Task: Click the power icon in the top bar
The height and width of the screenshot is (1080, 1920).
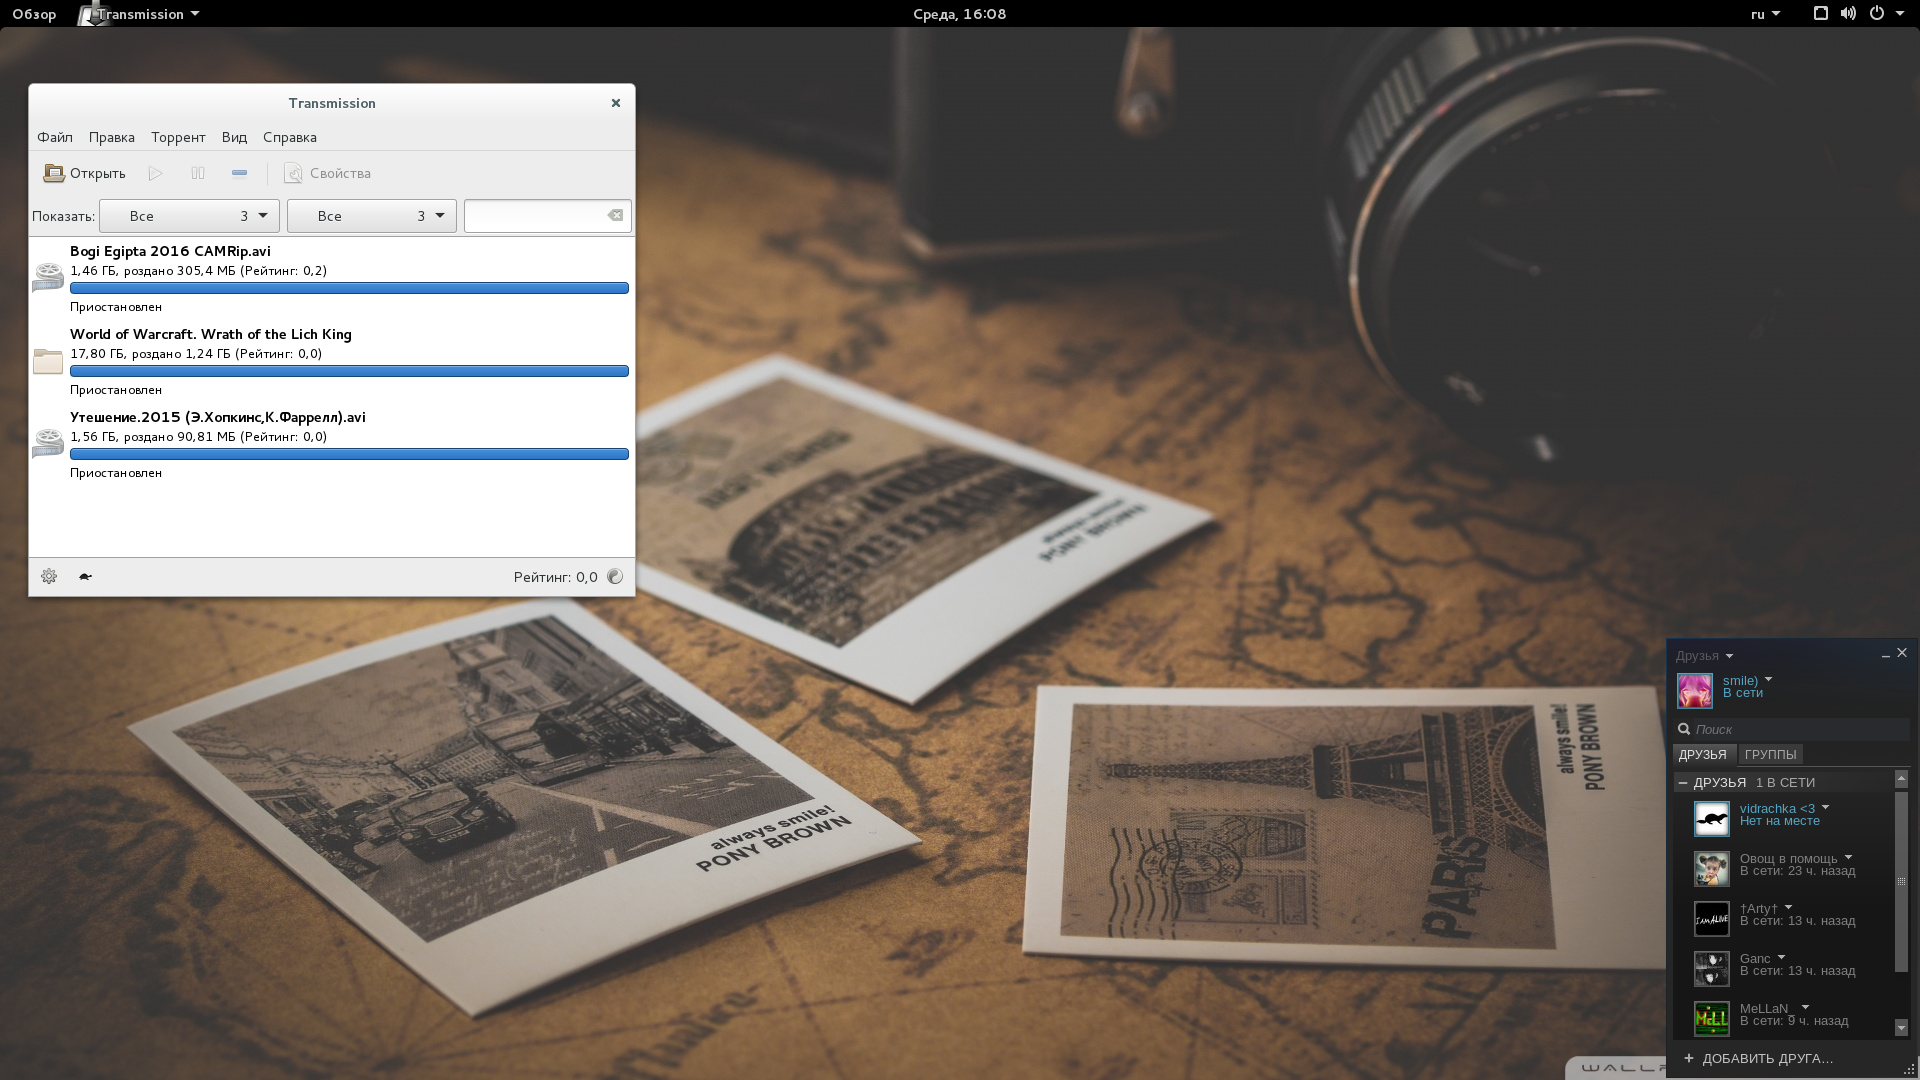Action: 1876,14
